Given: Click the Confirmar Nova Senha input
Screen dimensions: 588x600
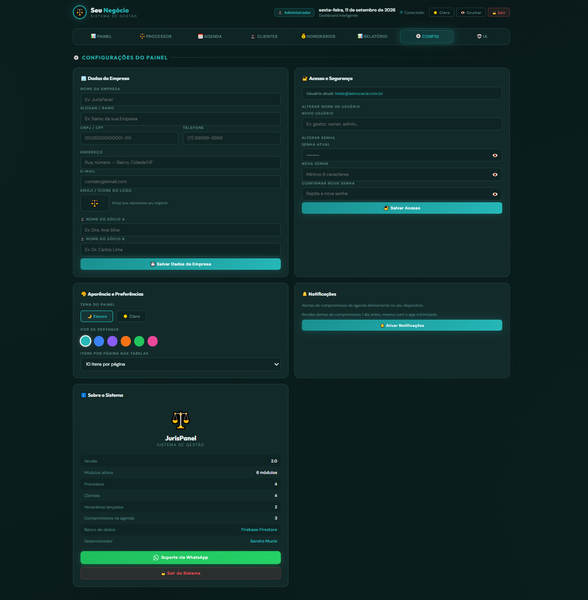Looking at the screenshot, I should (x=402, y=194).
